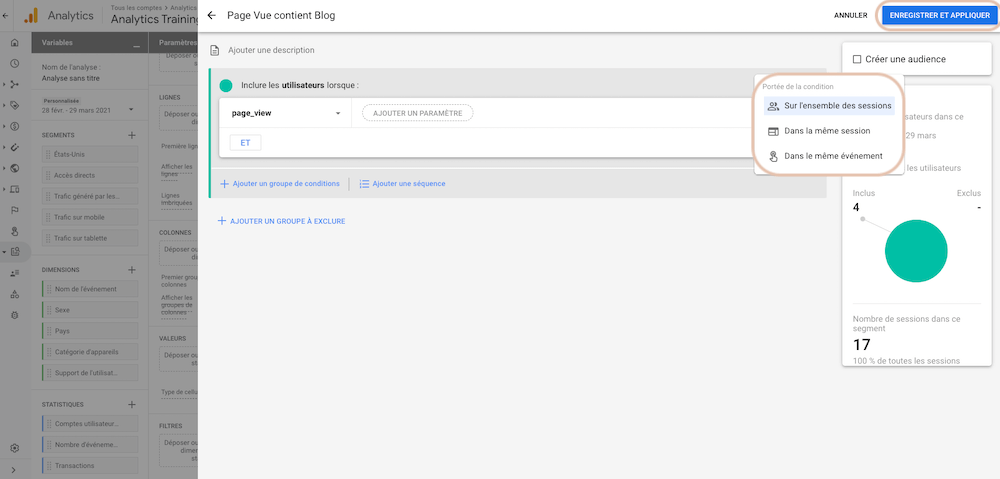The width and height of the screenshot is (1000, 479).
Task: Add a dimension with the plus icon
Action: pyautogui.click(x=132, y=270)
